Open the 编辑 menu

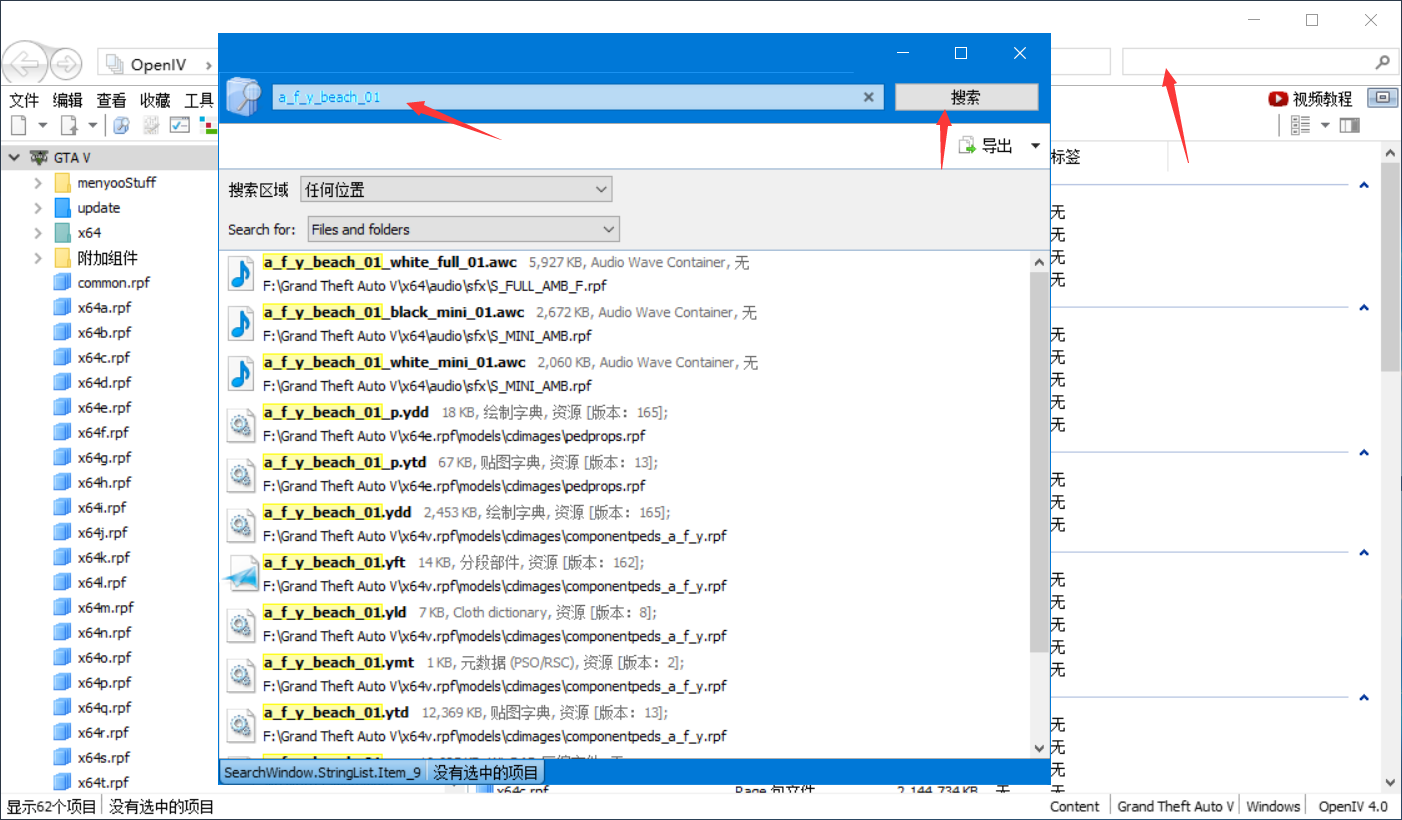(68, 100)
